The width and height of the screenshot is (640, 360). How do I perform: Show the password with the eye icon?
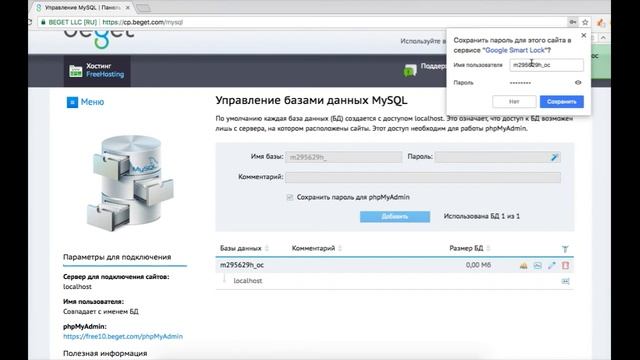(578, 82)
